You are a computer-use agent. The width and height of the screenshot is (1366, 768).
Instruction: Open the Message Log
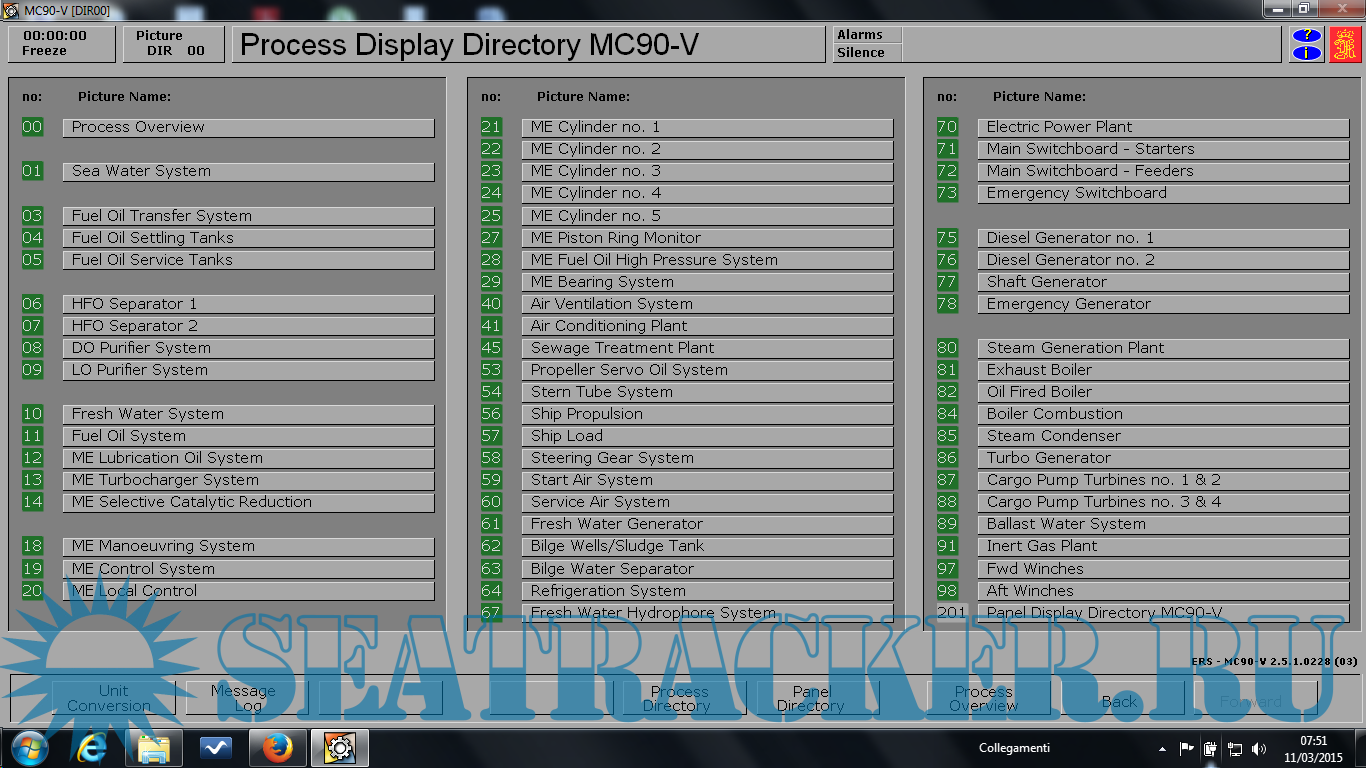(x=243, y=698)
